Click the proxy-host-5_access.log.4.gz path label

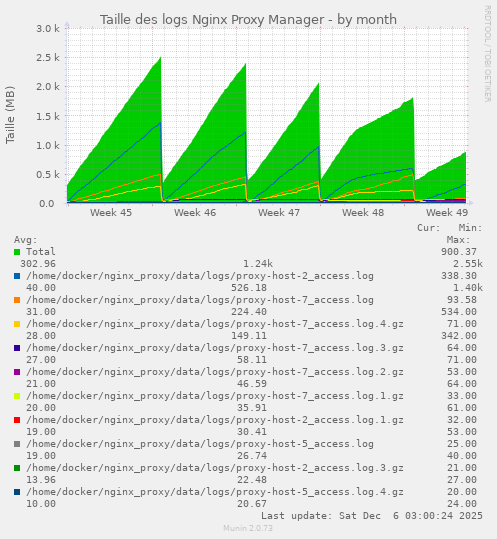(x=215, y=492)
